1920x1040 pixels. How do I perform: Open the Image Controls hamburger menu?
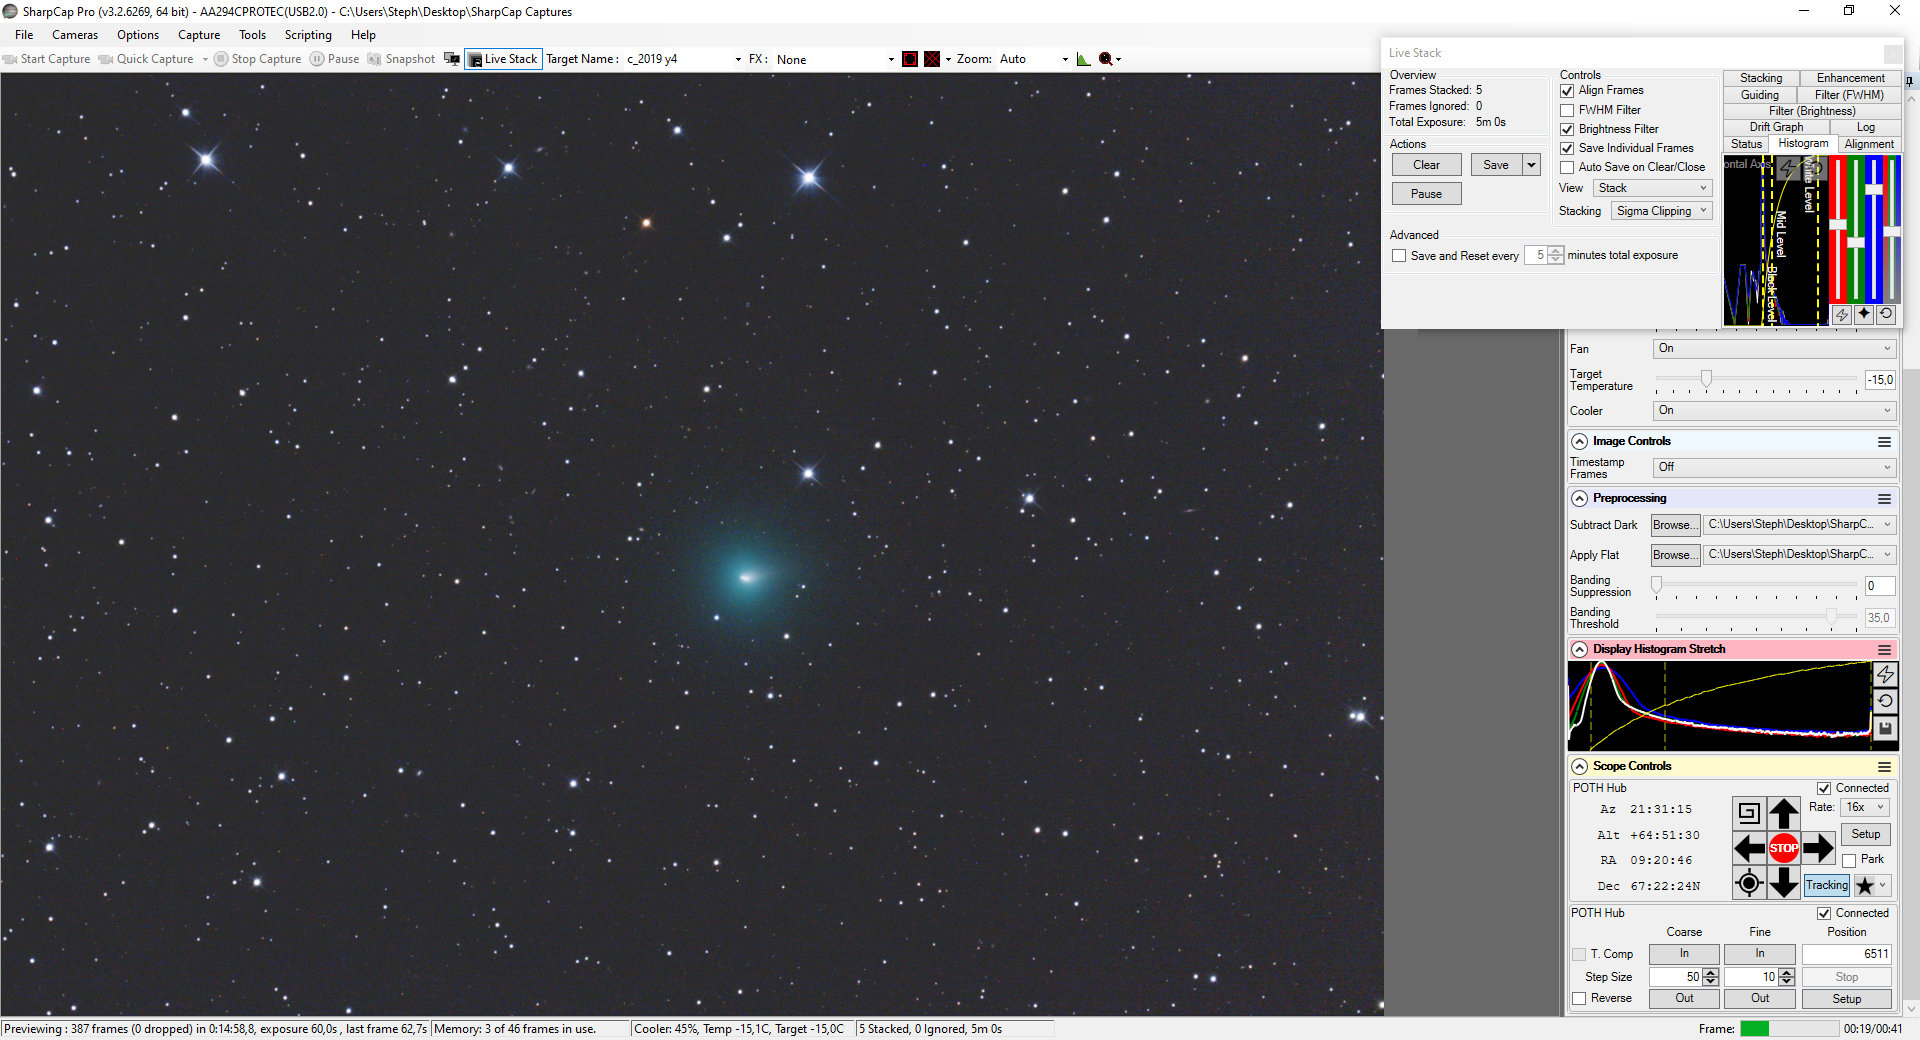coord(1884,442)
